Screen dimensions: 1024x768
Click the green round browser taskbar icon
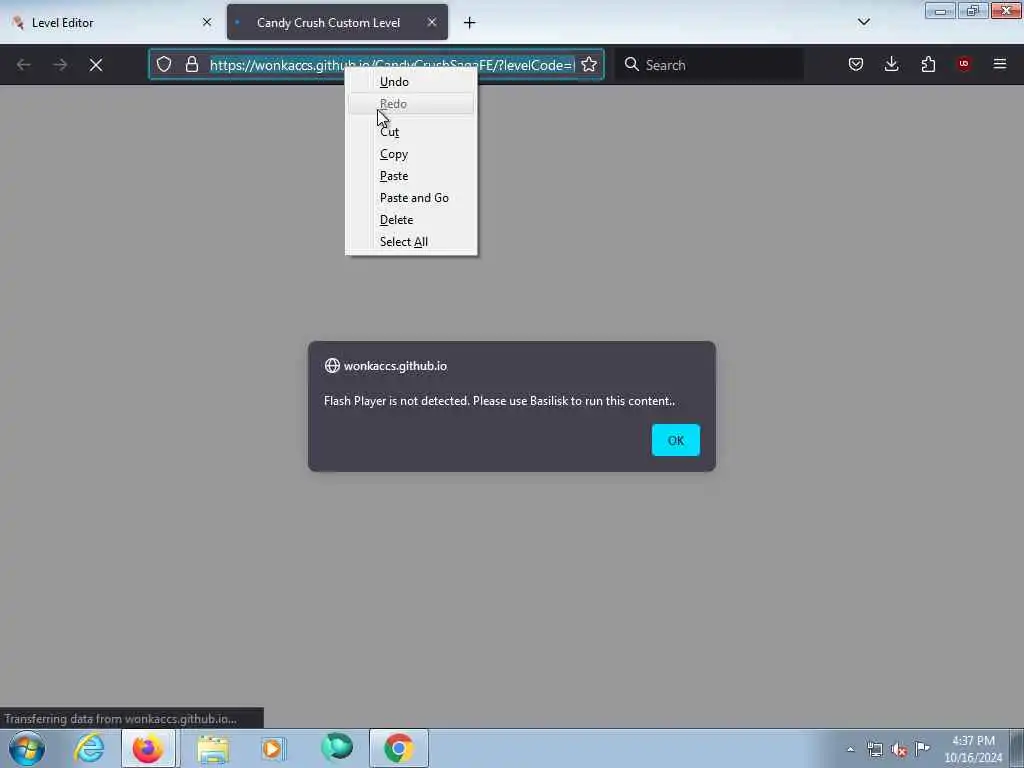[337, 747]
